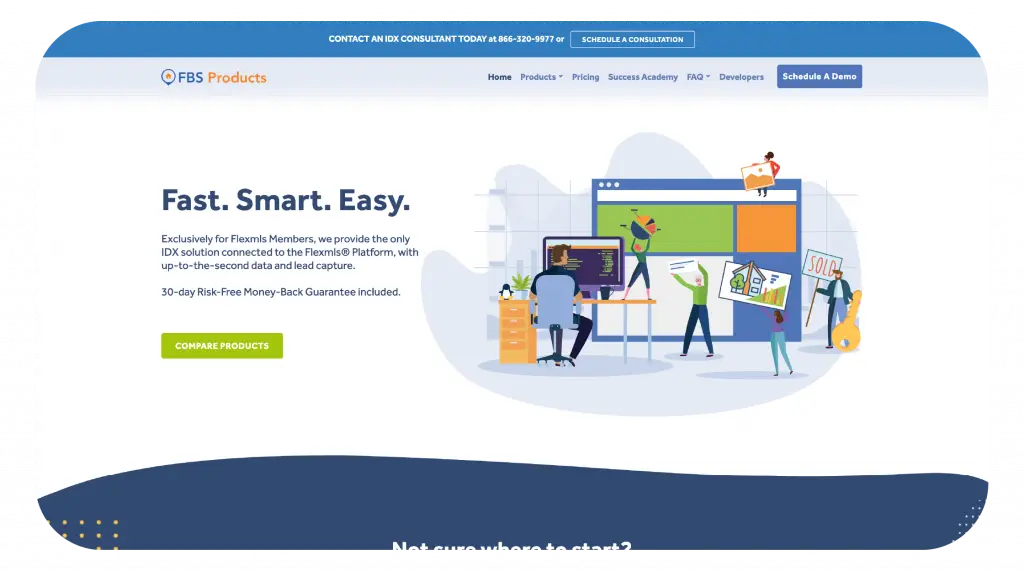Expand the Products dropdown menu

541,77
